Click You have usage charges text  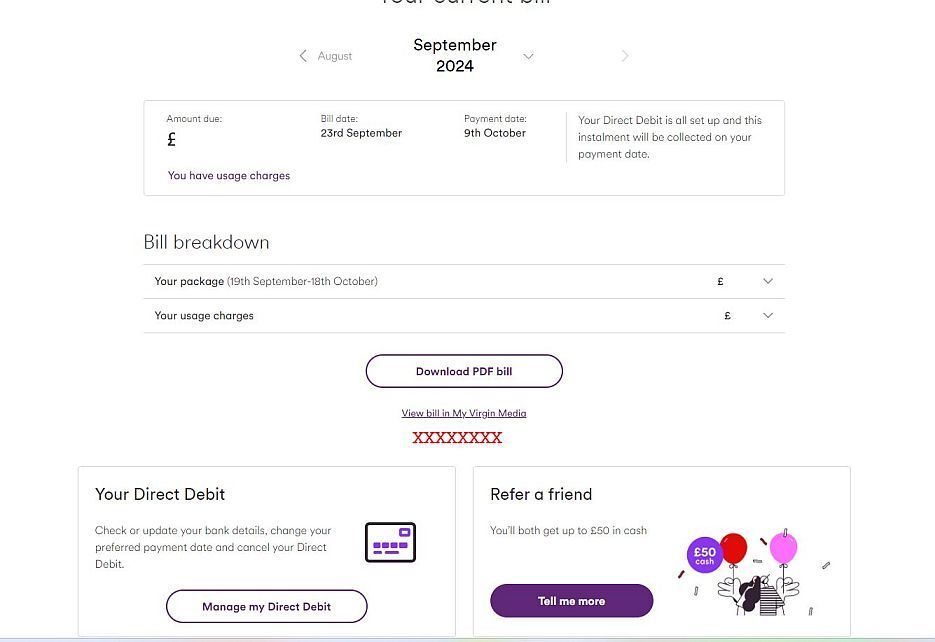coord(229,175)
